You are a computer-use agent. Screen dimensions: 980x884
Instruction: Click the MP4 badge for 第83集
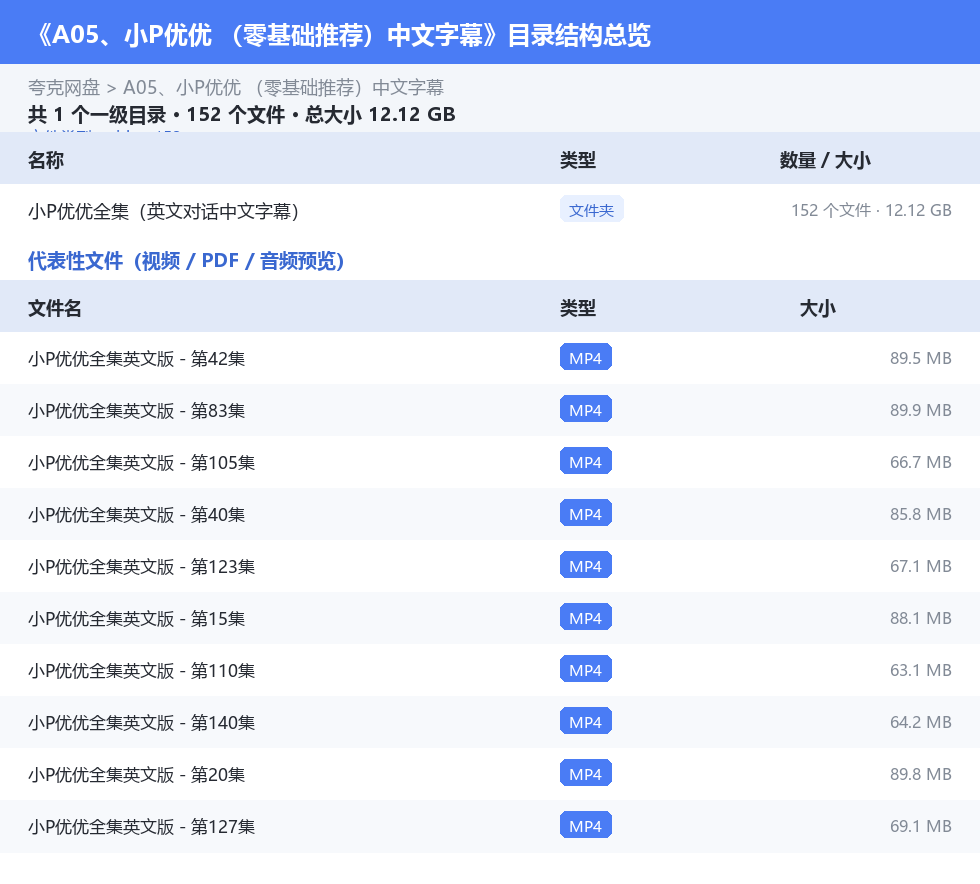pyautogui.click(x=586, y=409)
